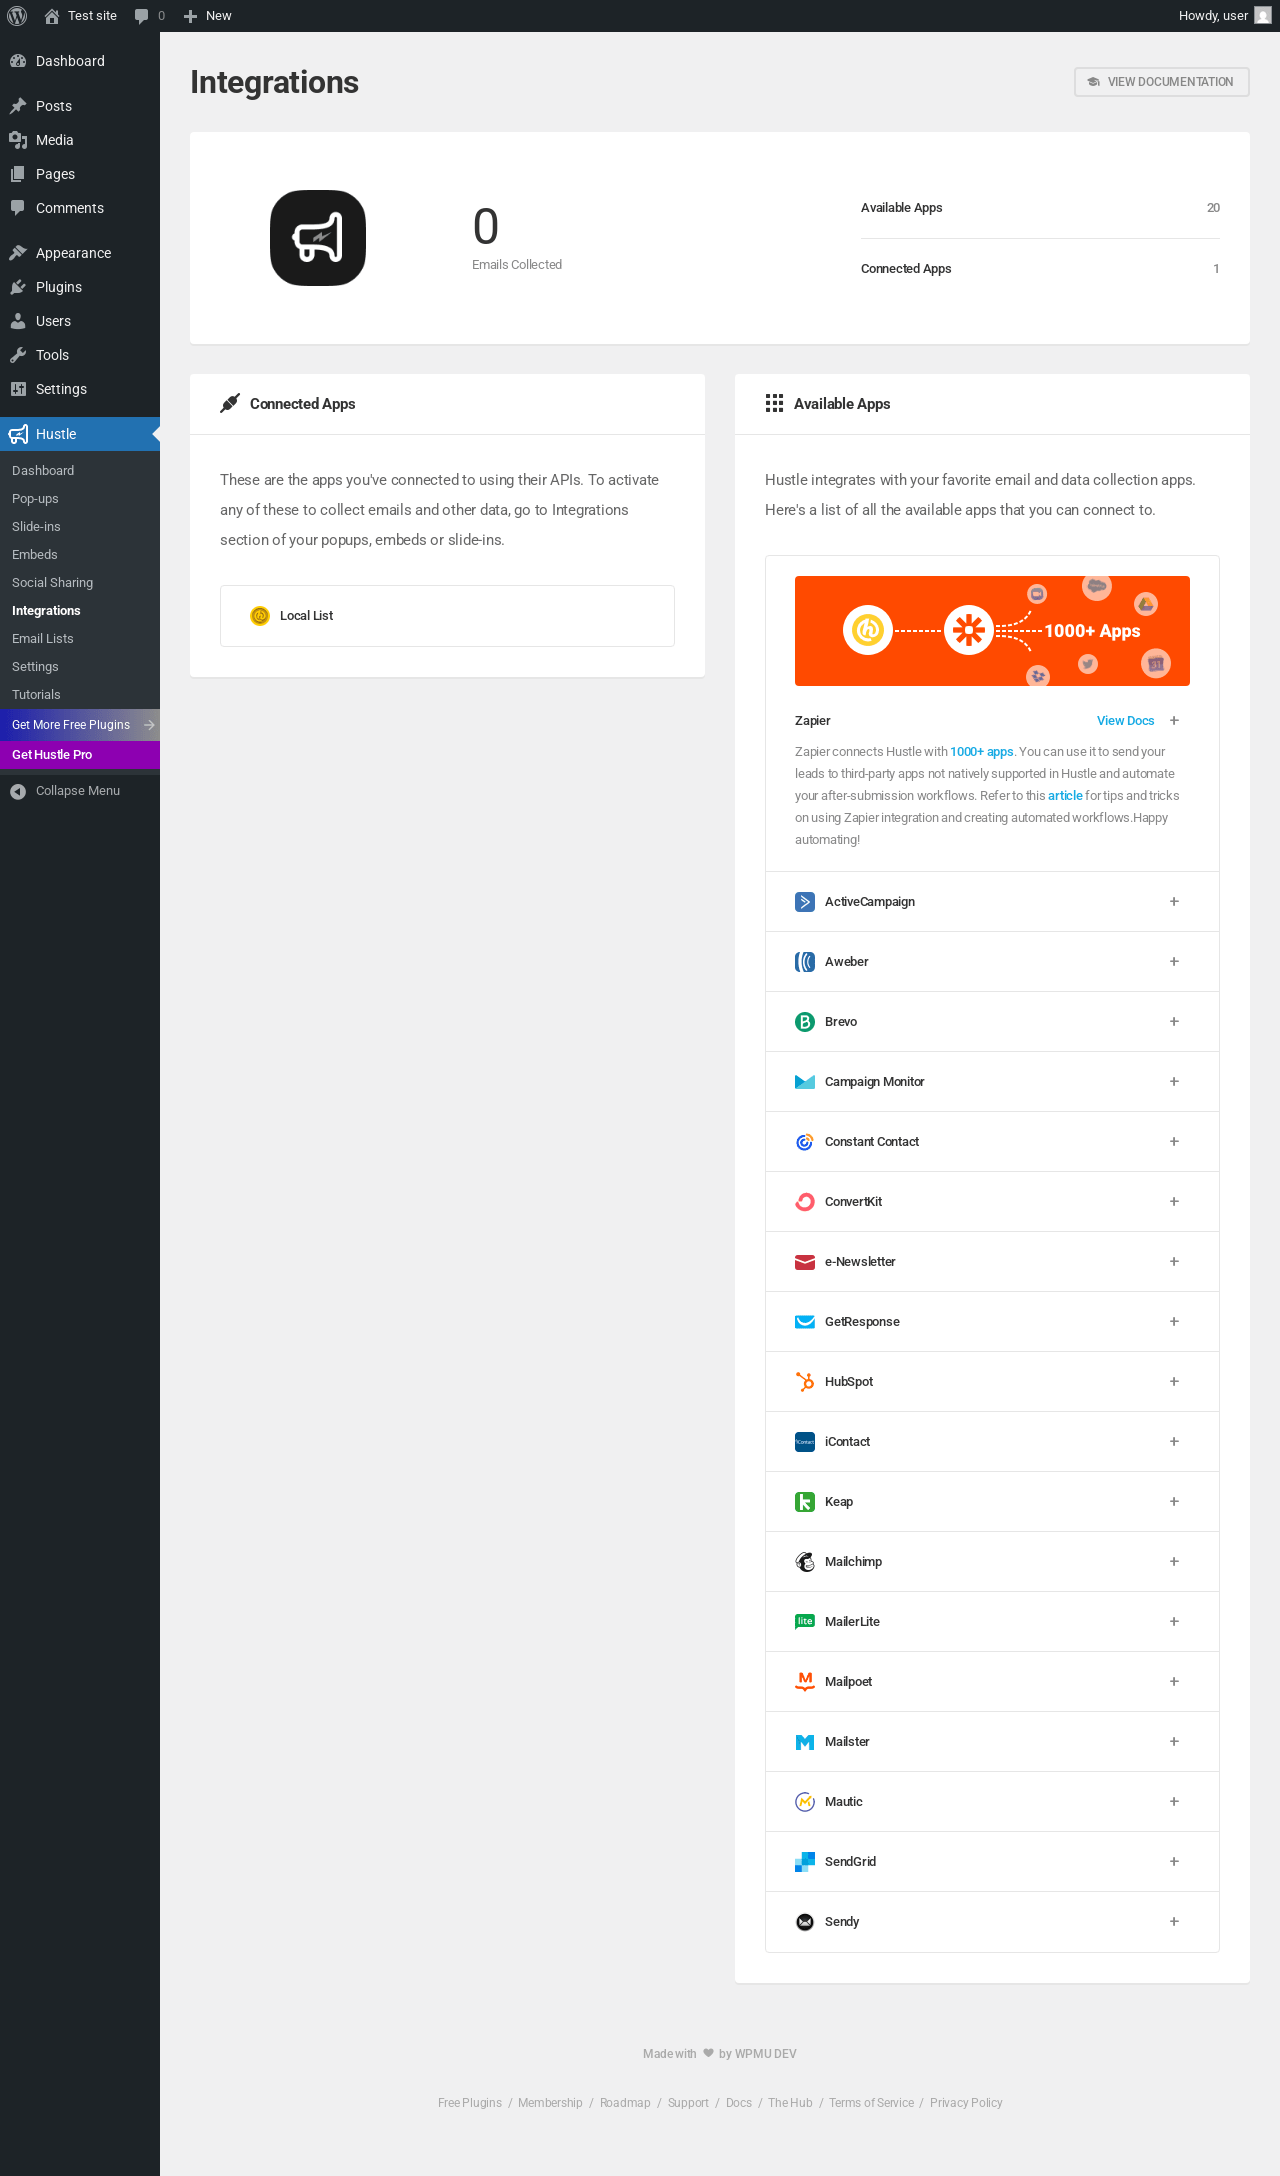Screen dimensions: 1280x2176
Task: Click the HubSpot app icon
Action: coord(805,1382)
